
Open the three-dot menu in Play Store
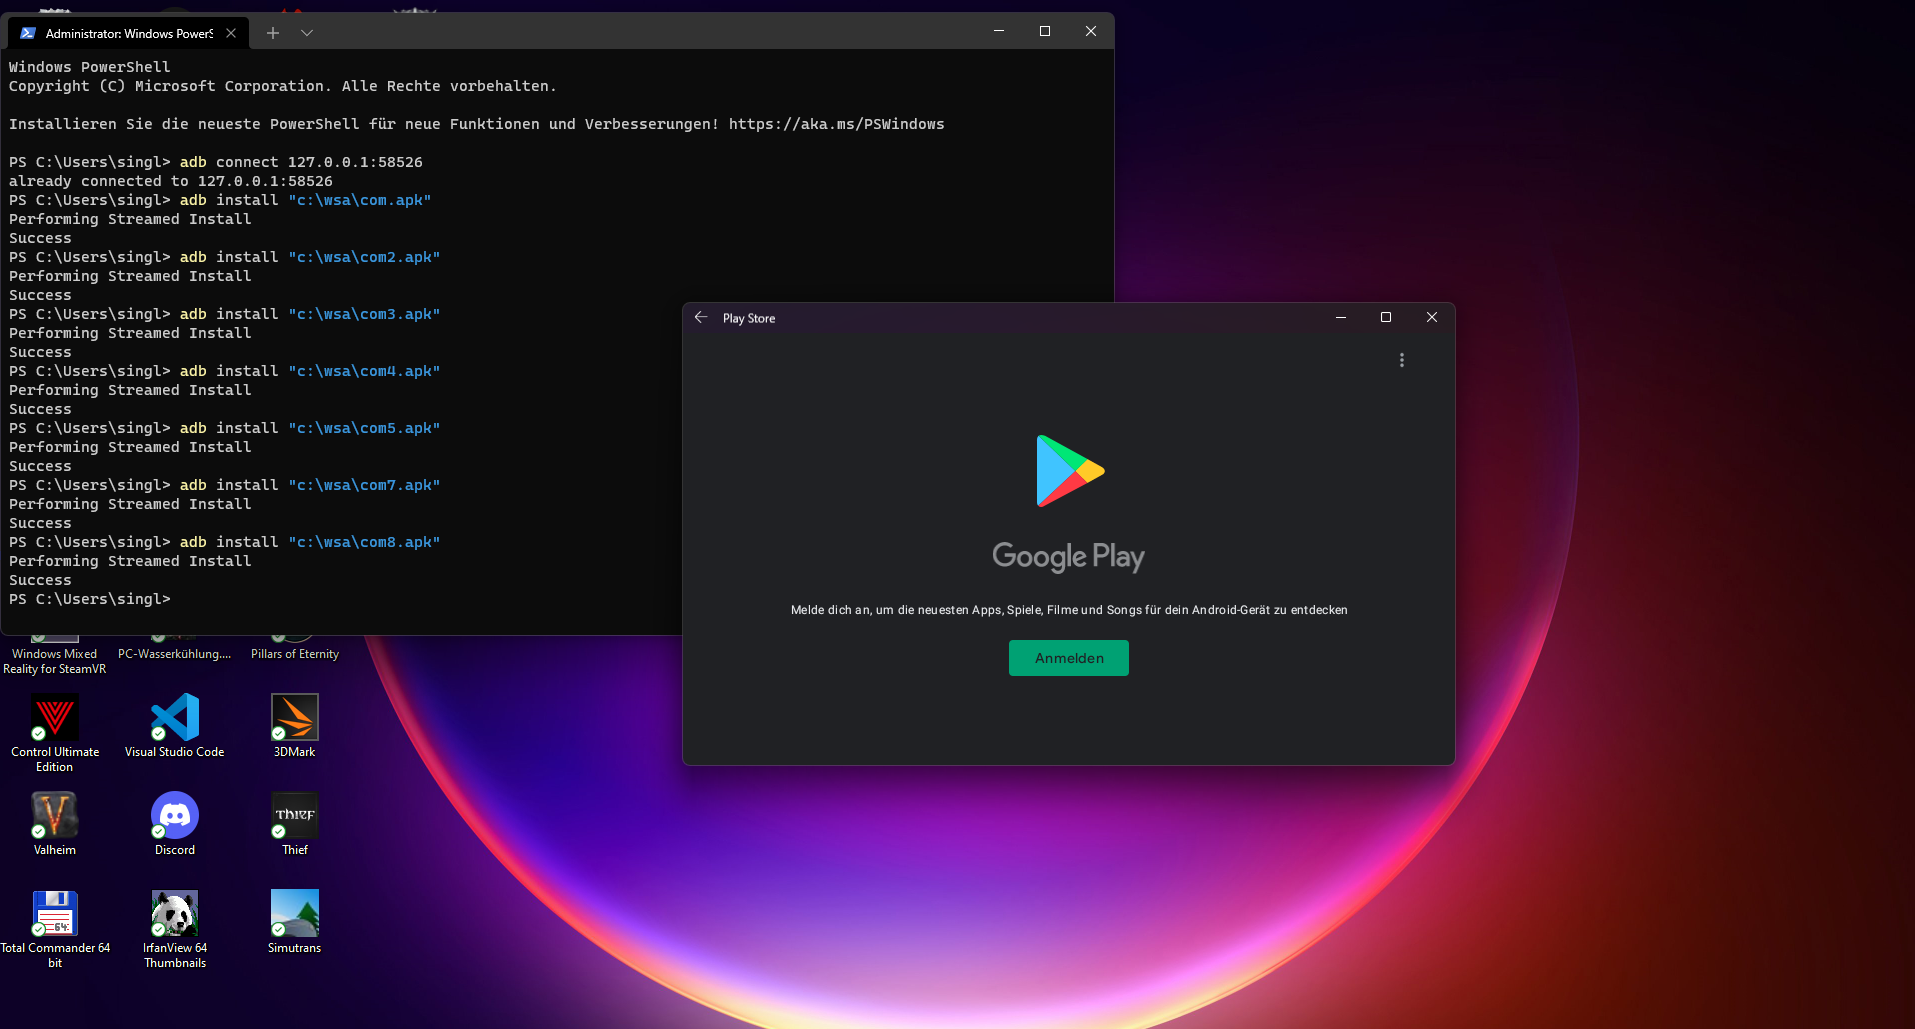tap(1402, 360)
